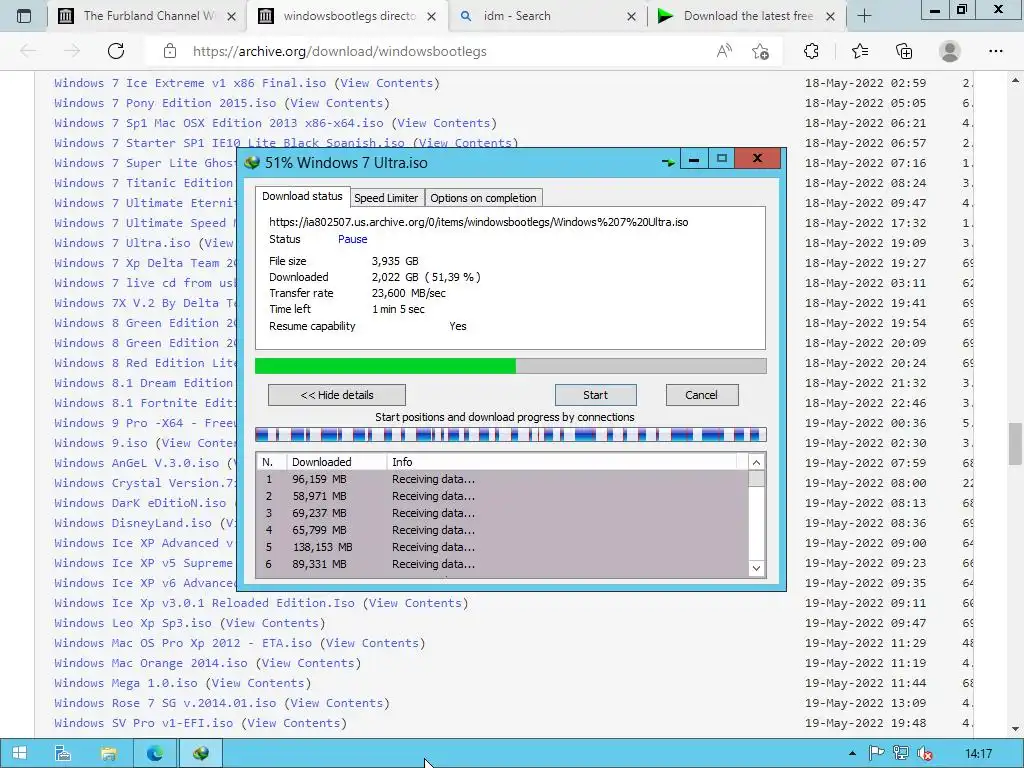The width and height of the screenshot is (1024, 768).
Task: Click the browser page vertical scrollbar thumb
Action: click(1015, 444)
